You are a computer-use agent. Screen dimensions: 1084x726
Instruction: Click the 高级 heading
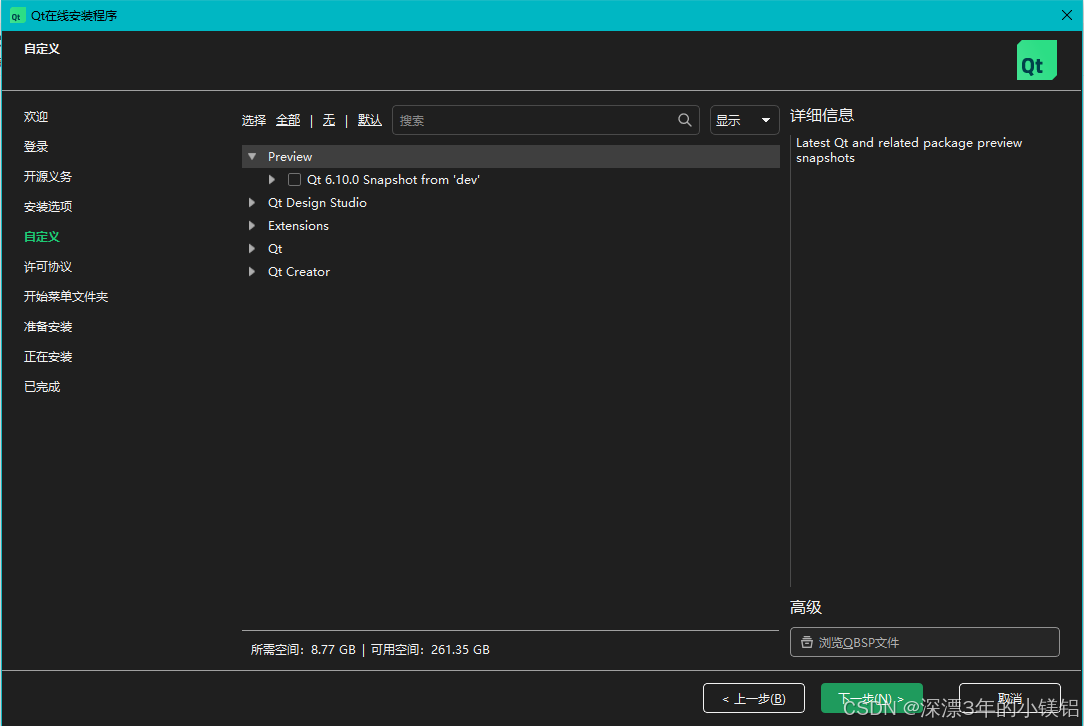click(x=806, y=607)
